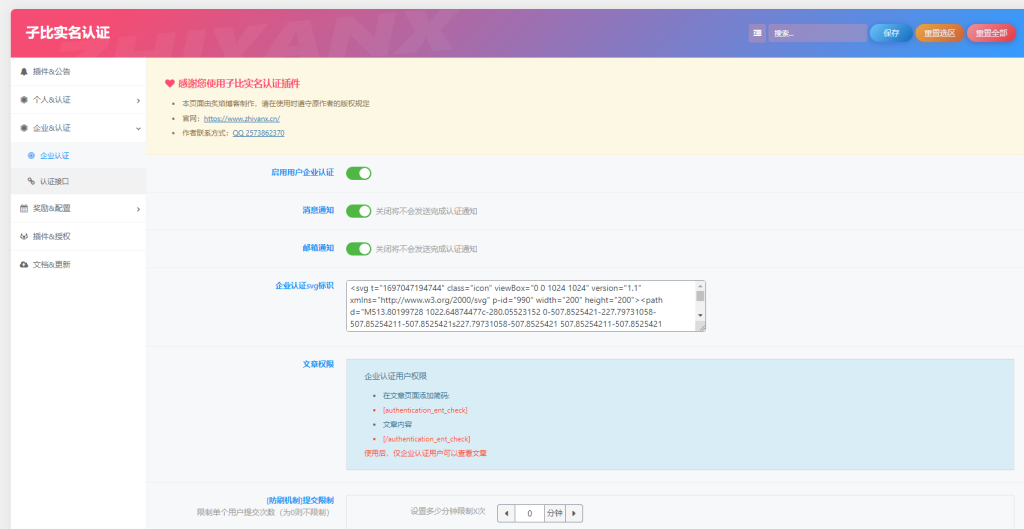Select the 企业认证 submenu item
This screenshot has width=1024, height=529.
click(x=78, y=155)
